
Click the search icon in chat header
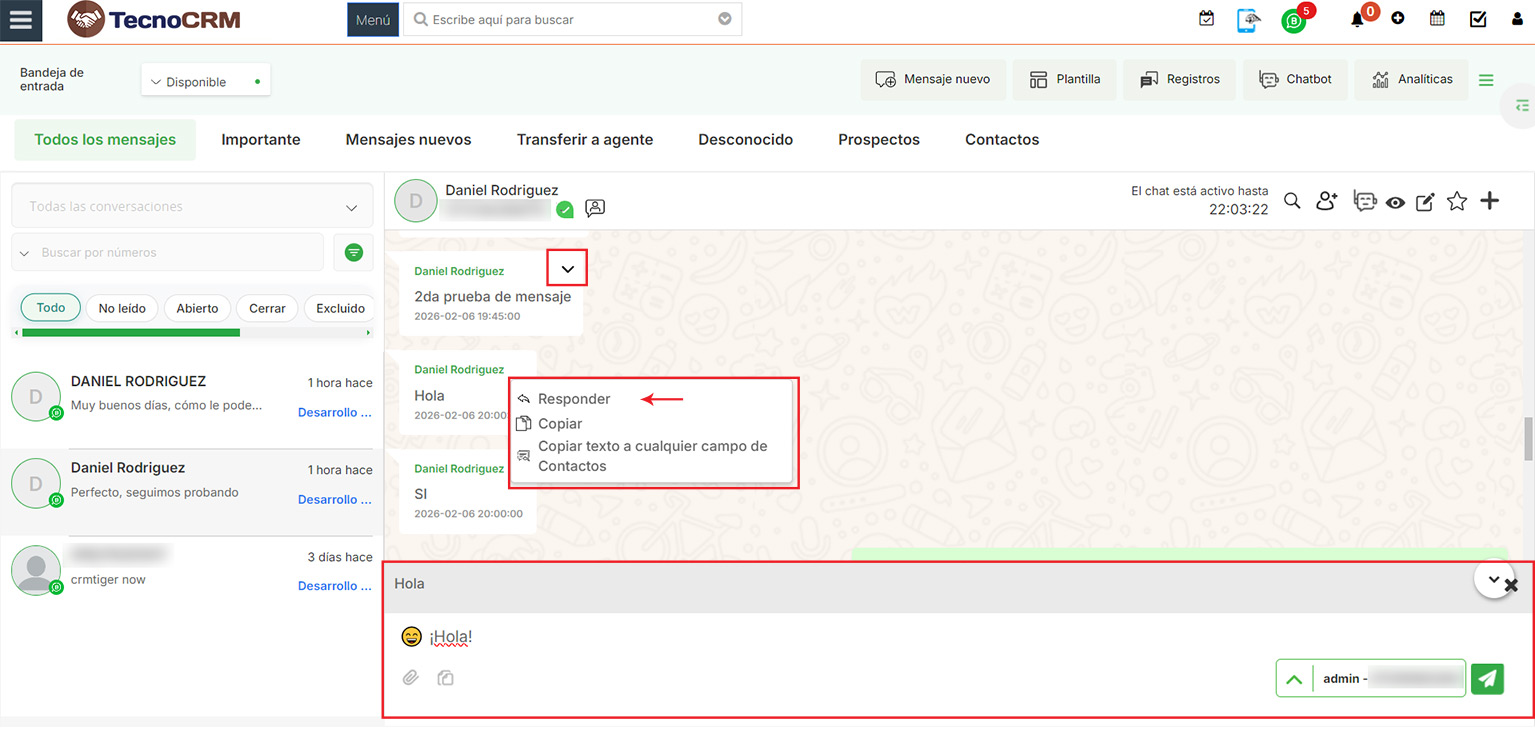(x=1292, y=201)
